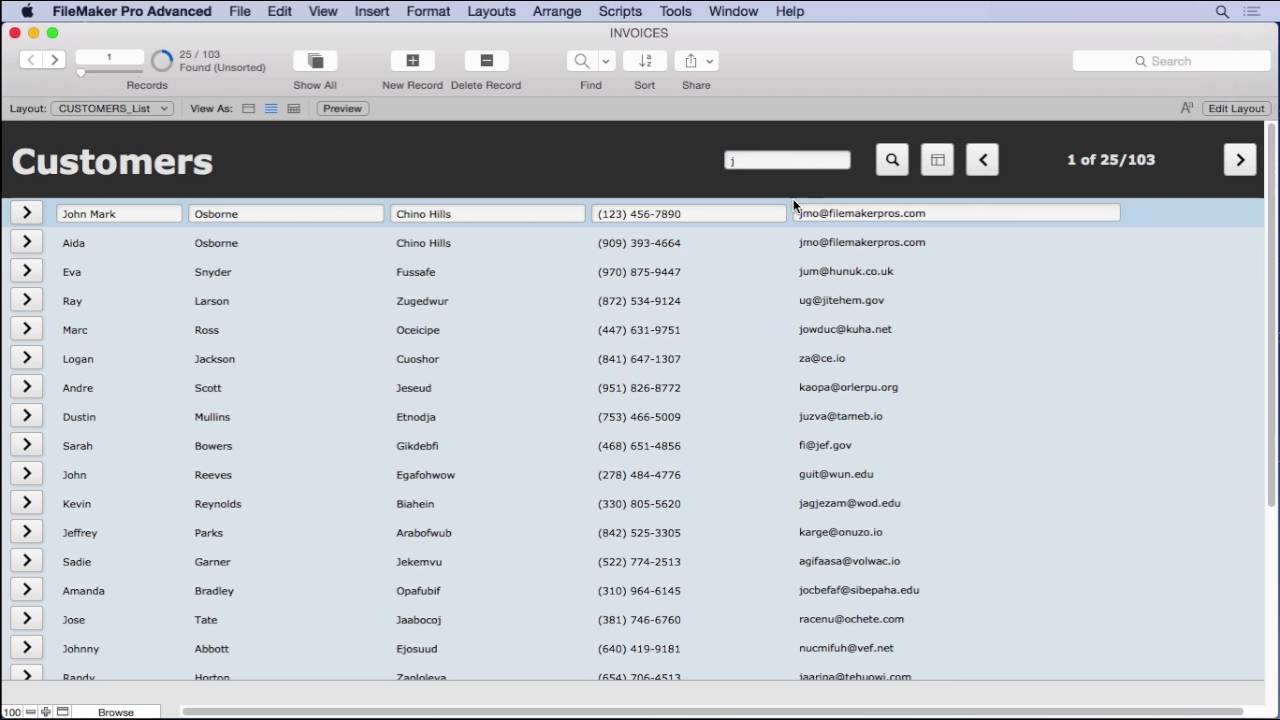Image resolution: width=1280 pixels, height=720 pixels.
Task: Open the Share dropdown arrow
Action: pyautogui.click(x=710, y=61)
